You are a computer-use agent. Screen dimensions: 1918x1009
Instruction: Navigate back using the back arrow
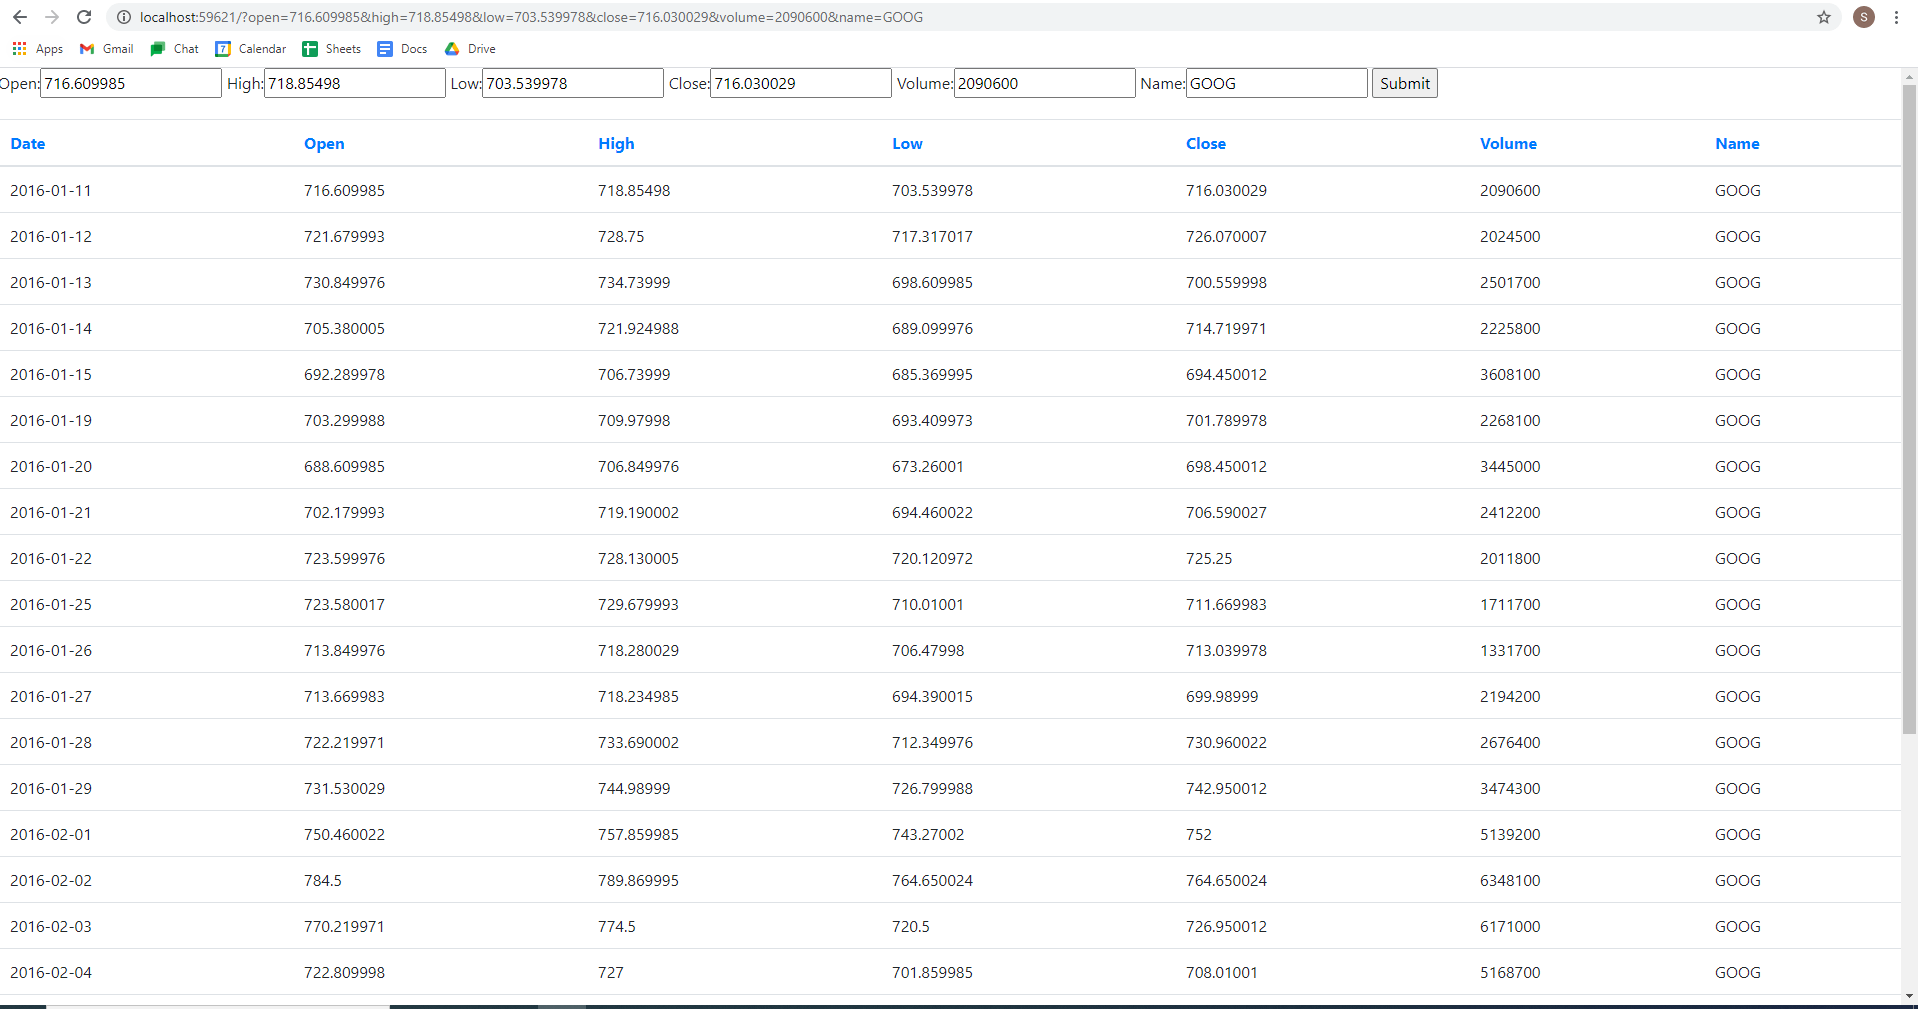coord(20,17)
